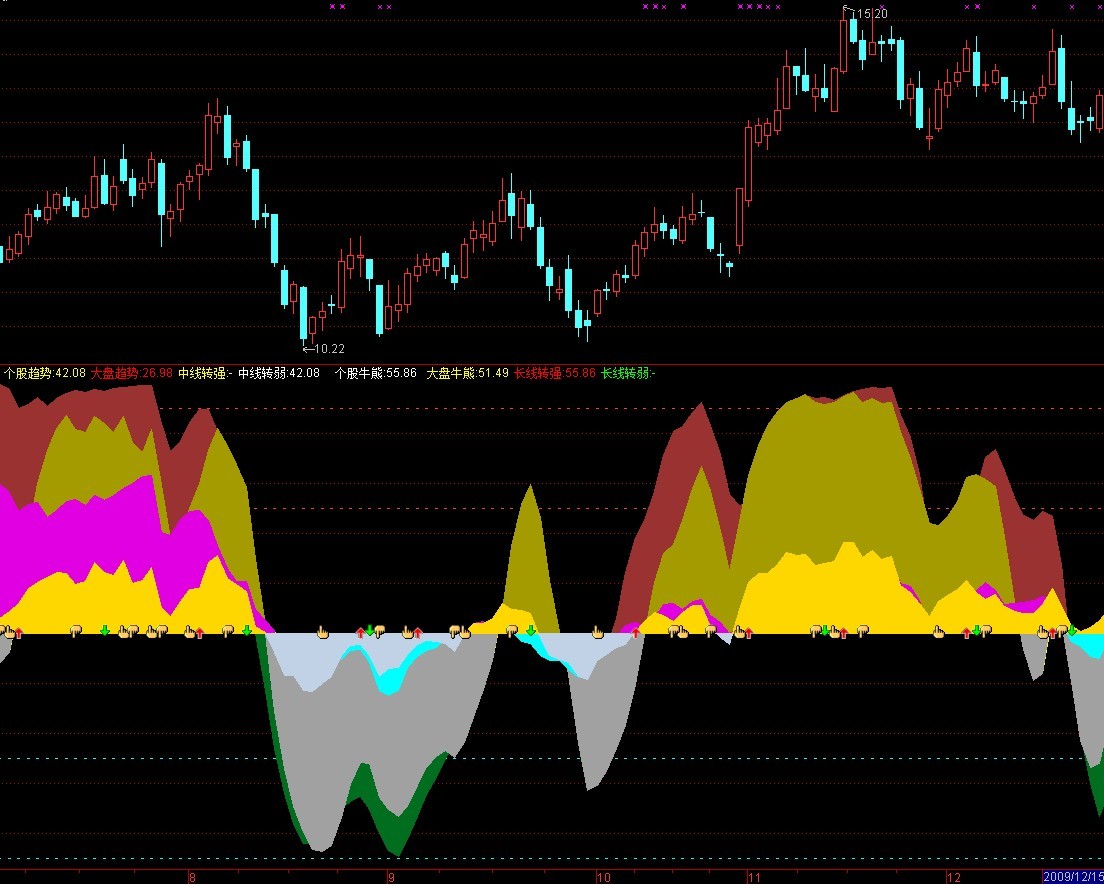This screenshot has width=1104, height=884.
Task: Click the highest candlestick marked 15.20
Action: (844, 44)
